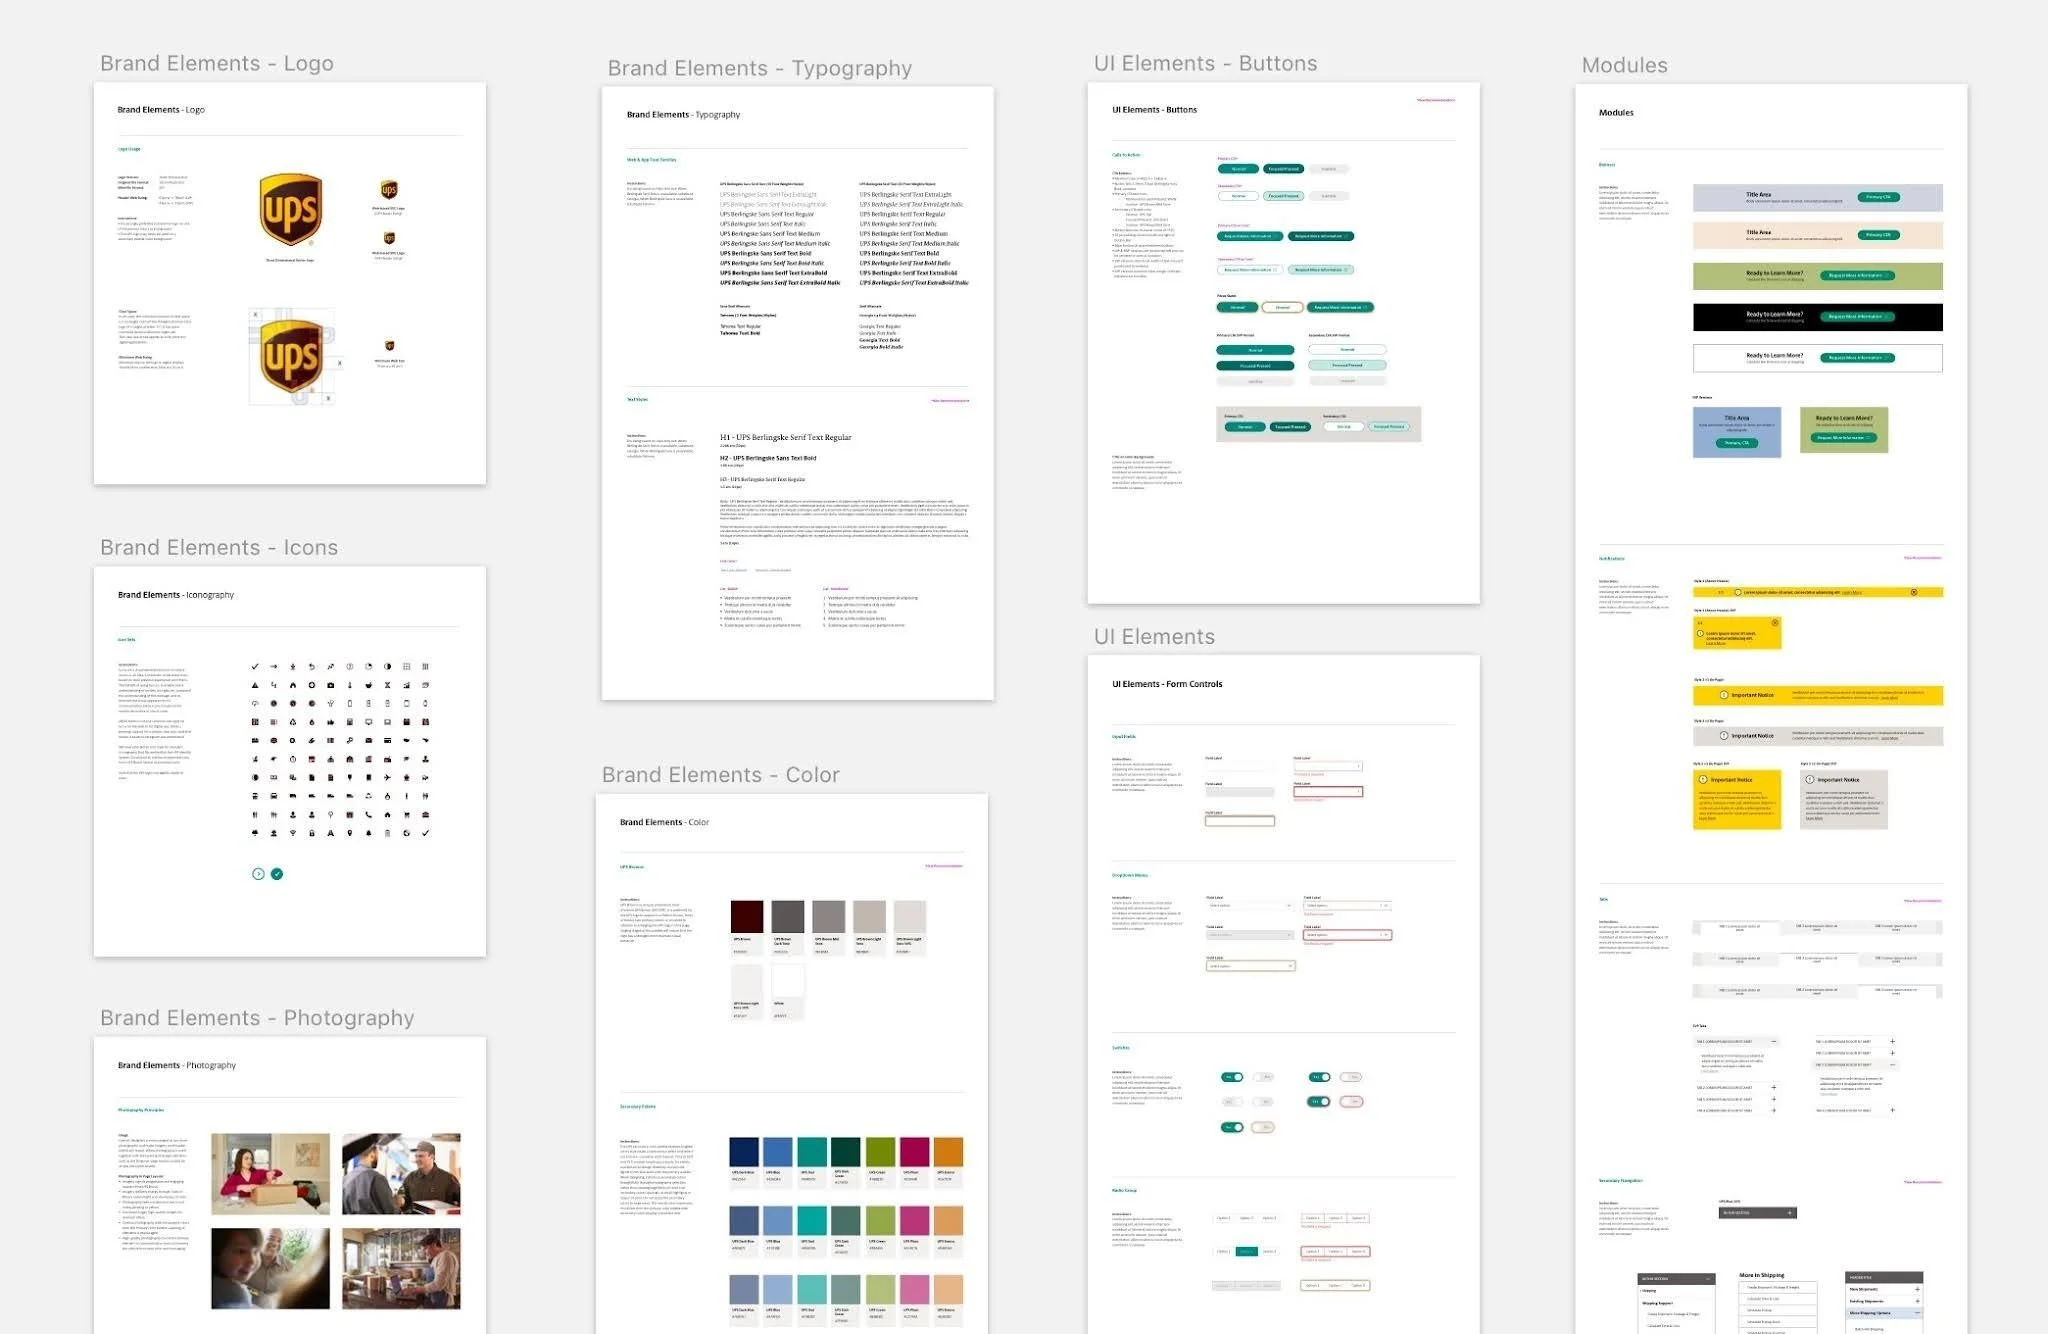This screenshot has height=1334, width=2048.
Task: Click the teal filled checkmark circle icon
Action: point(277,874)
